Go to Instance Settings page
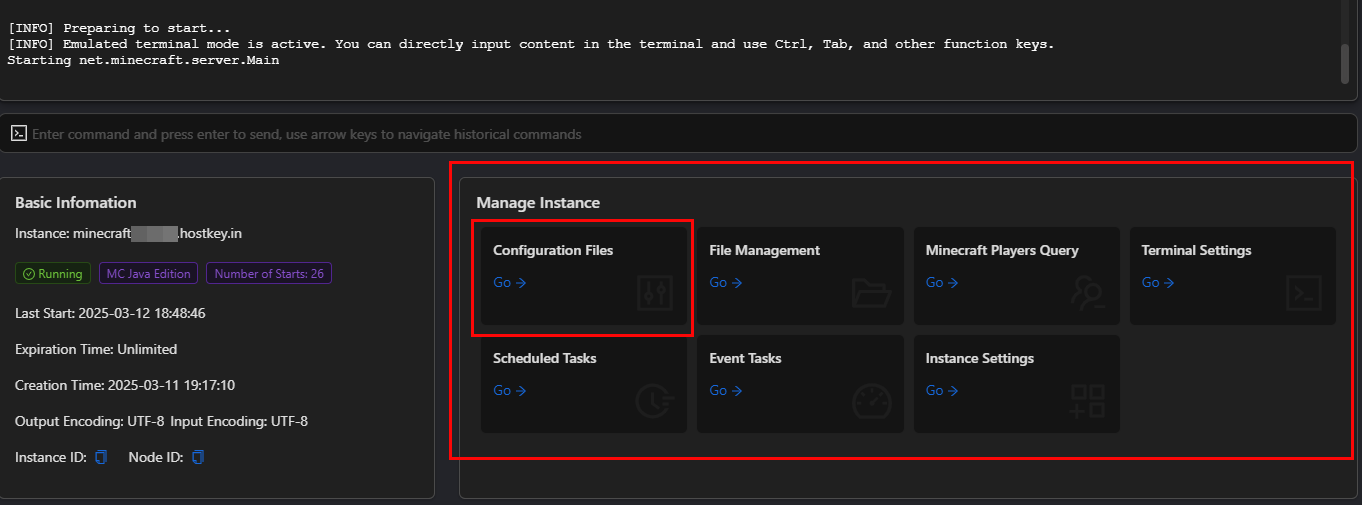1362x505 pixels. (x=941, y=391)
